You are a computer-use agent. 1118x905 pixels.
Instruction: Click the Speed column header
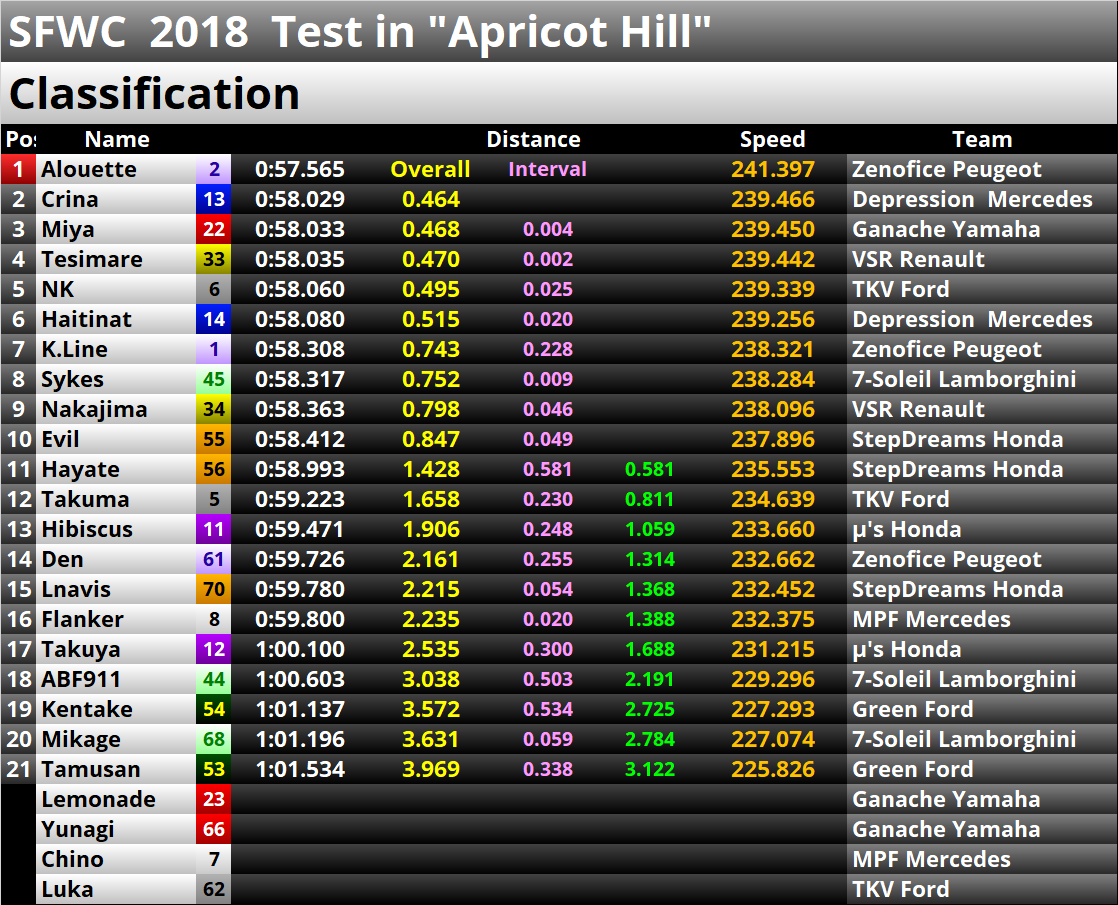772,139
